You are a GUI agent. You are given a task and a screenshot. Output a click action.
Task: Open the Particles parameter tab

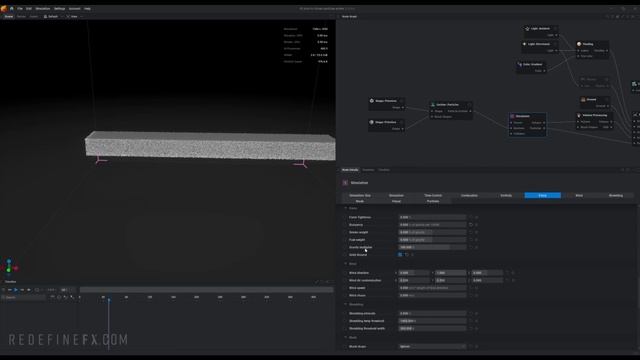point(433,201)
